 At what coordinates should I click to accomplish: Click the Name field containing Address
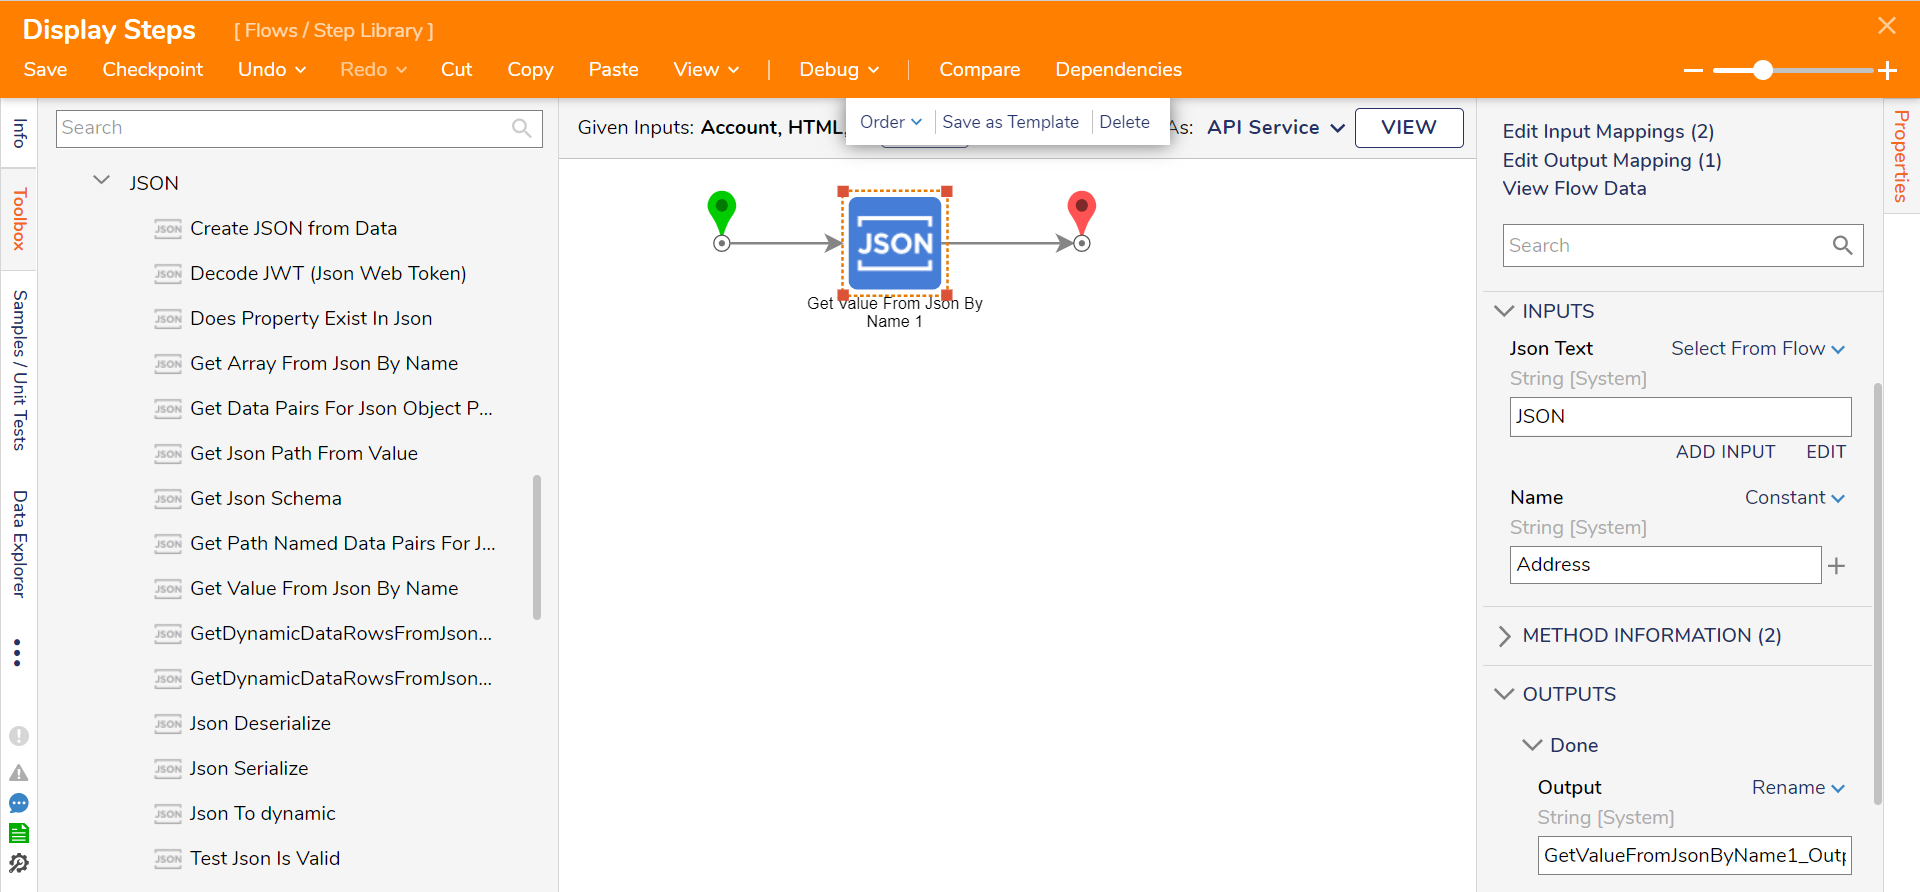click(x=1665, y=565)
